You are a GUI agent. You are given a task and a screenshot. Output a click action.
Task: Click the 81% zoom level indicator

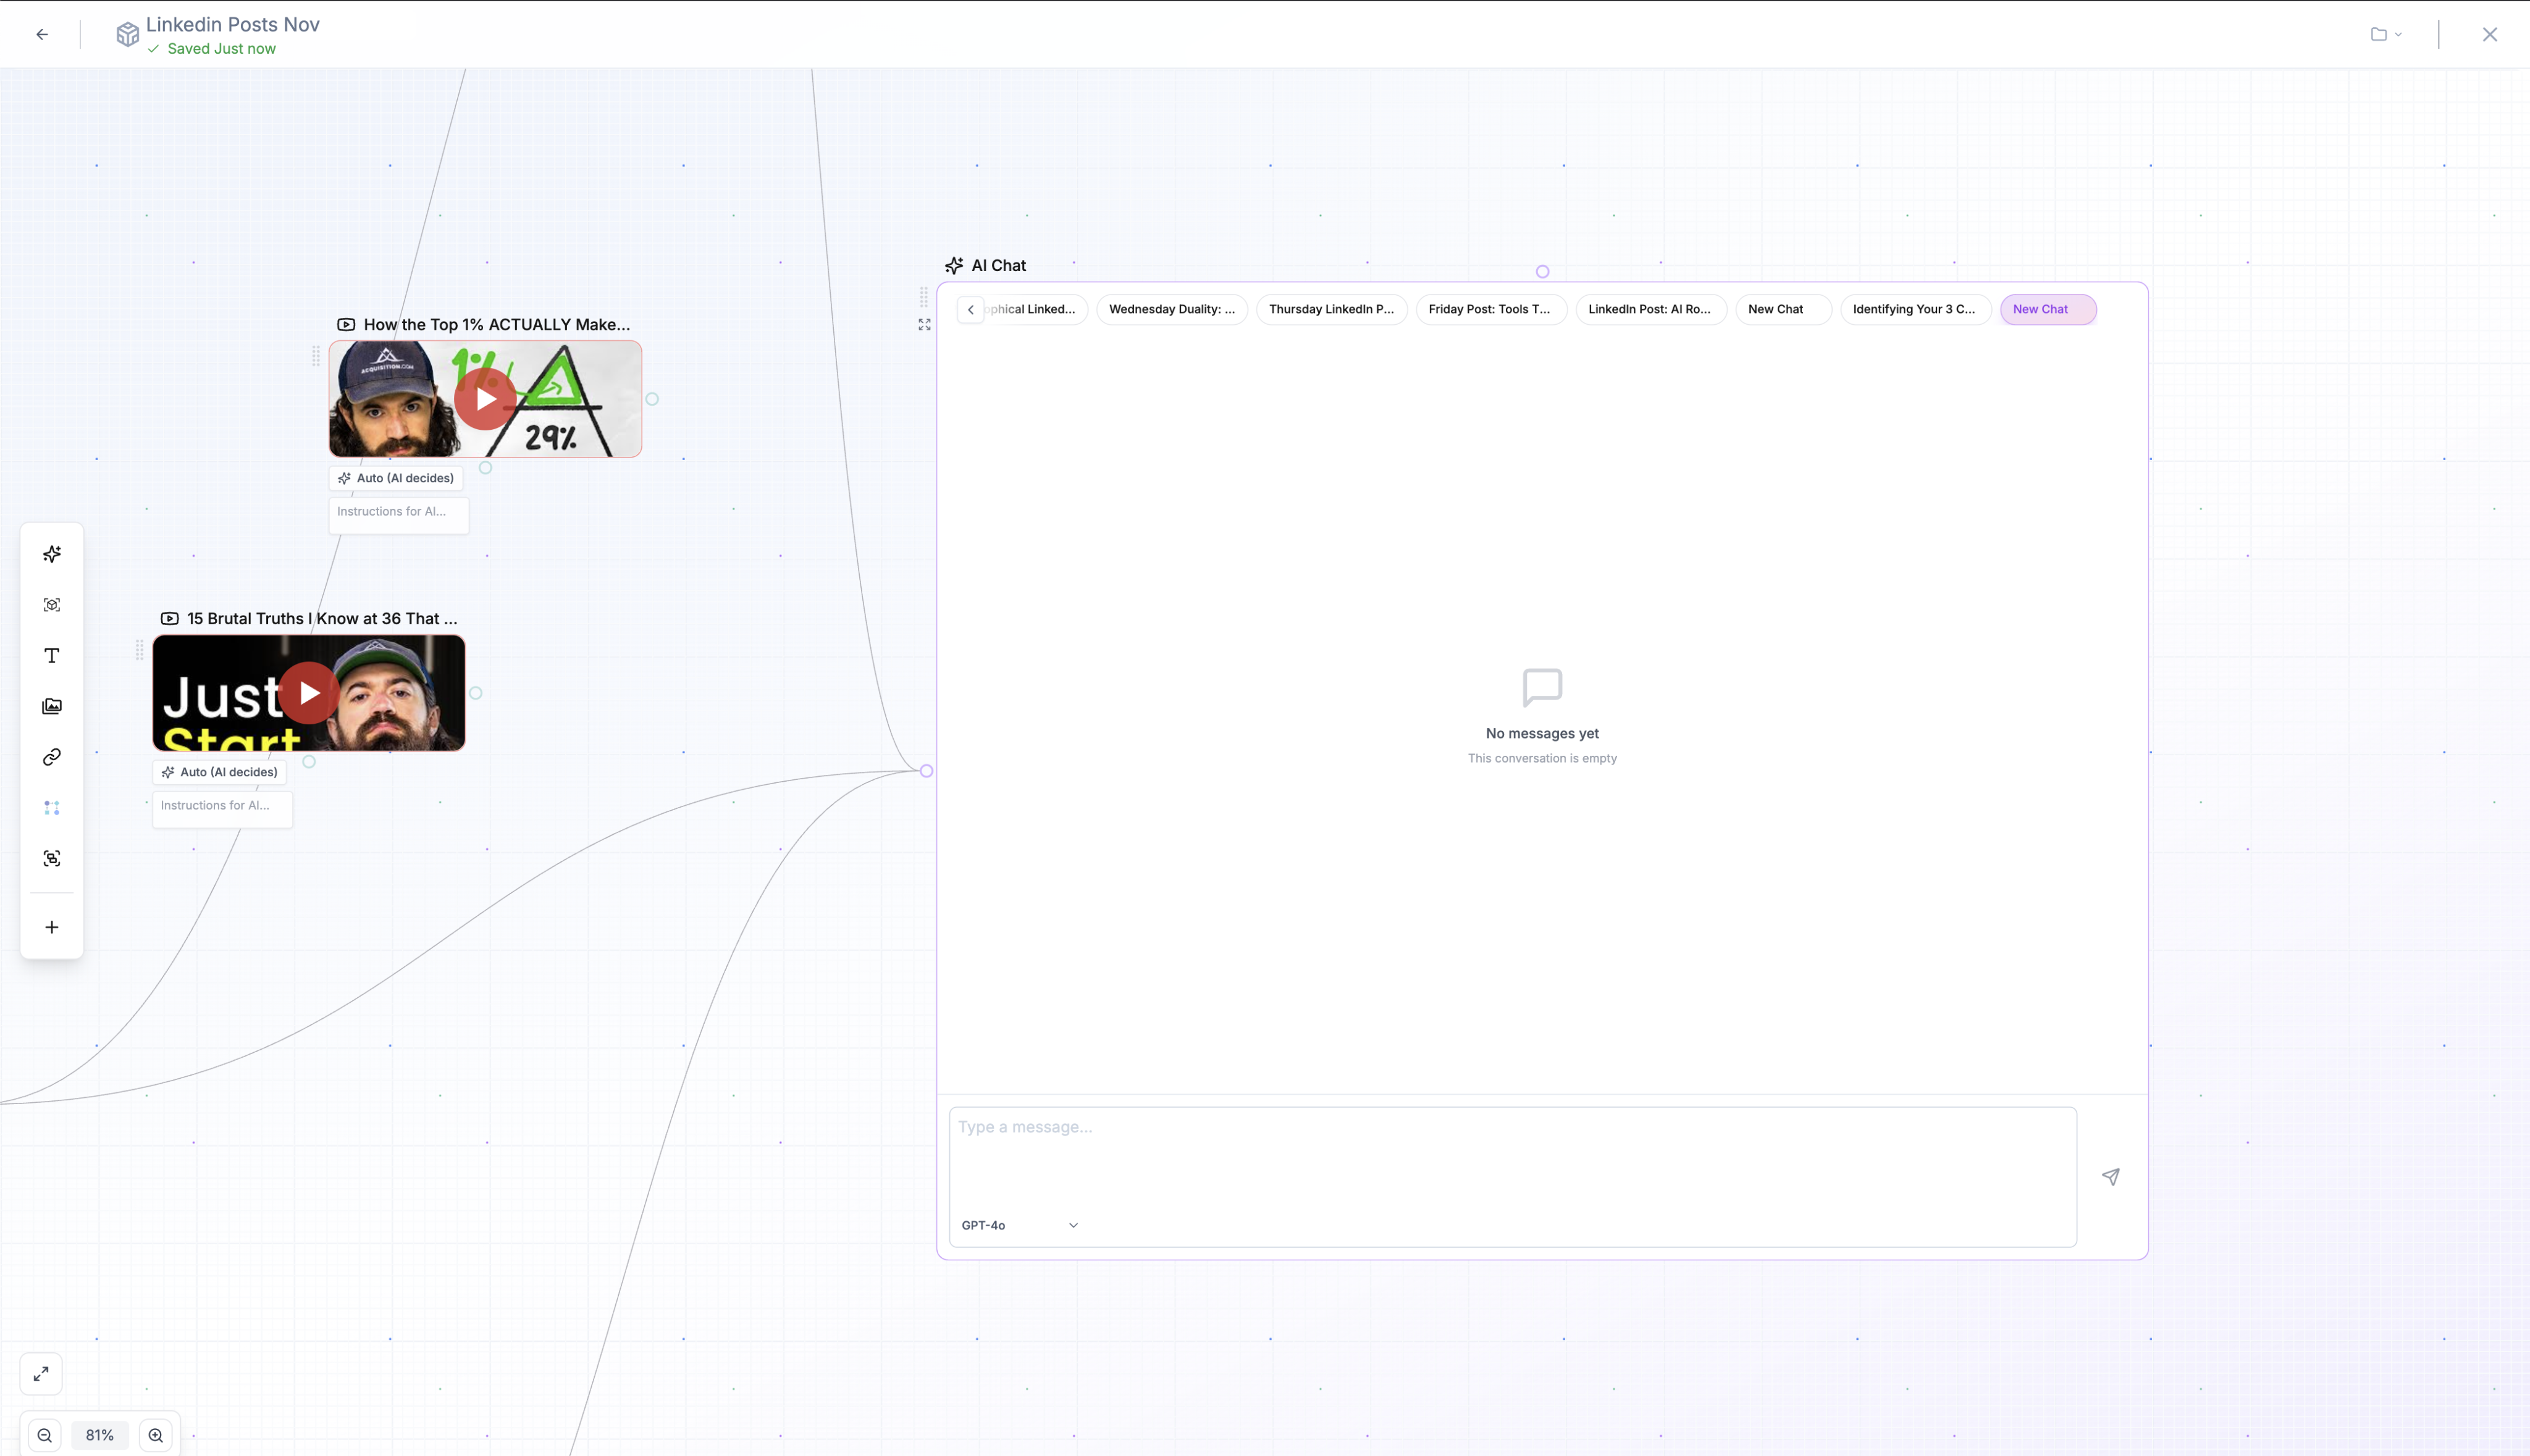tap(100, 1434)
